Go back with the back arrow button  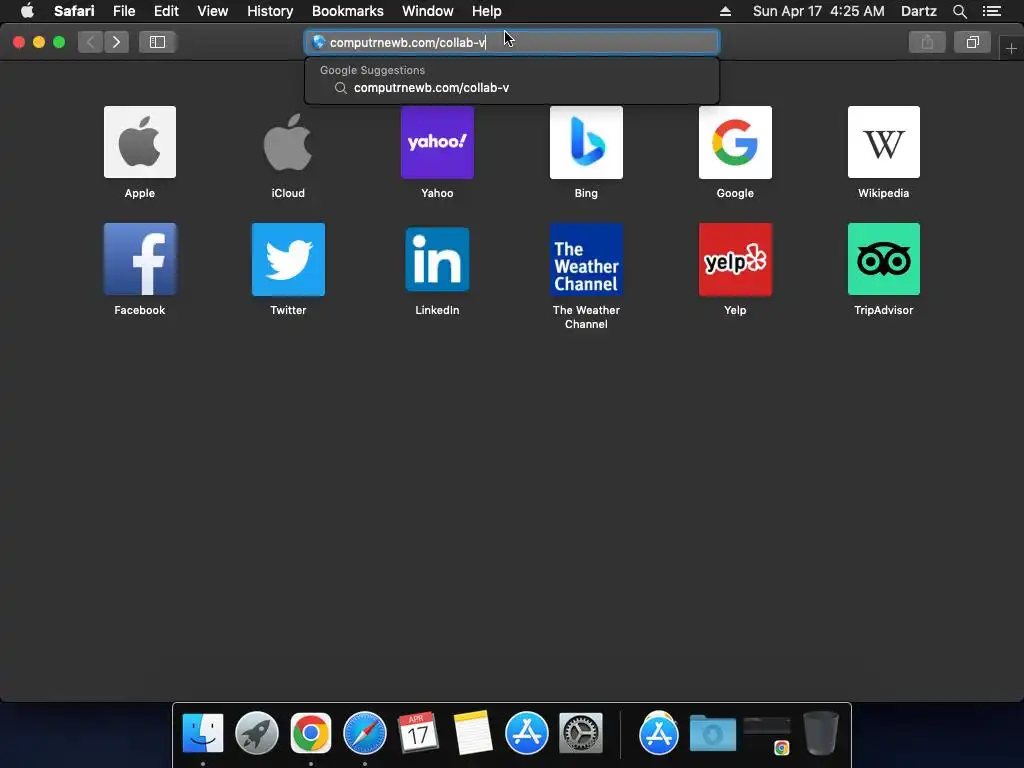pyautogui.click(x=91, y=42)
